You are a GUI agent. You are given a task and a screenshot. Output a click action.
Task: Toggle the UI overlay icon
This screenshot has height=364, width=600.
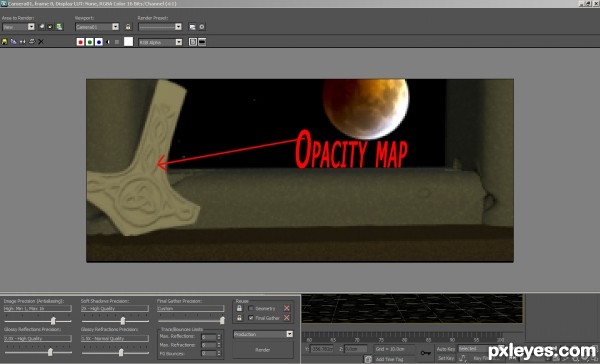pos(193,42)
